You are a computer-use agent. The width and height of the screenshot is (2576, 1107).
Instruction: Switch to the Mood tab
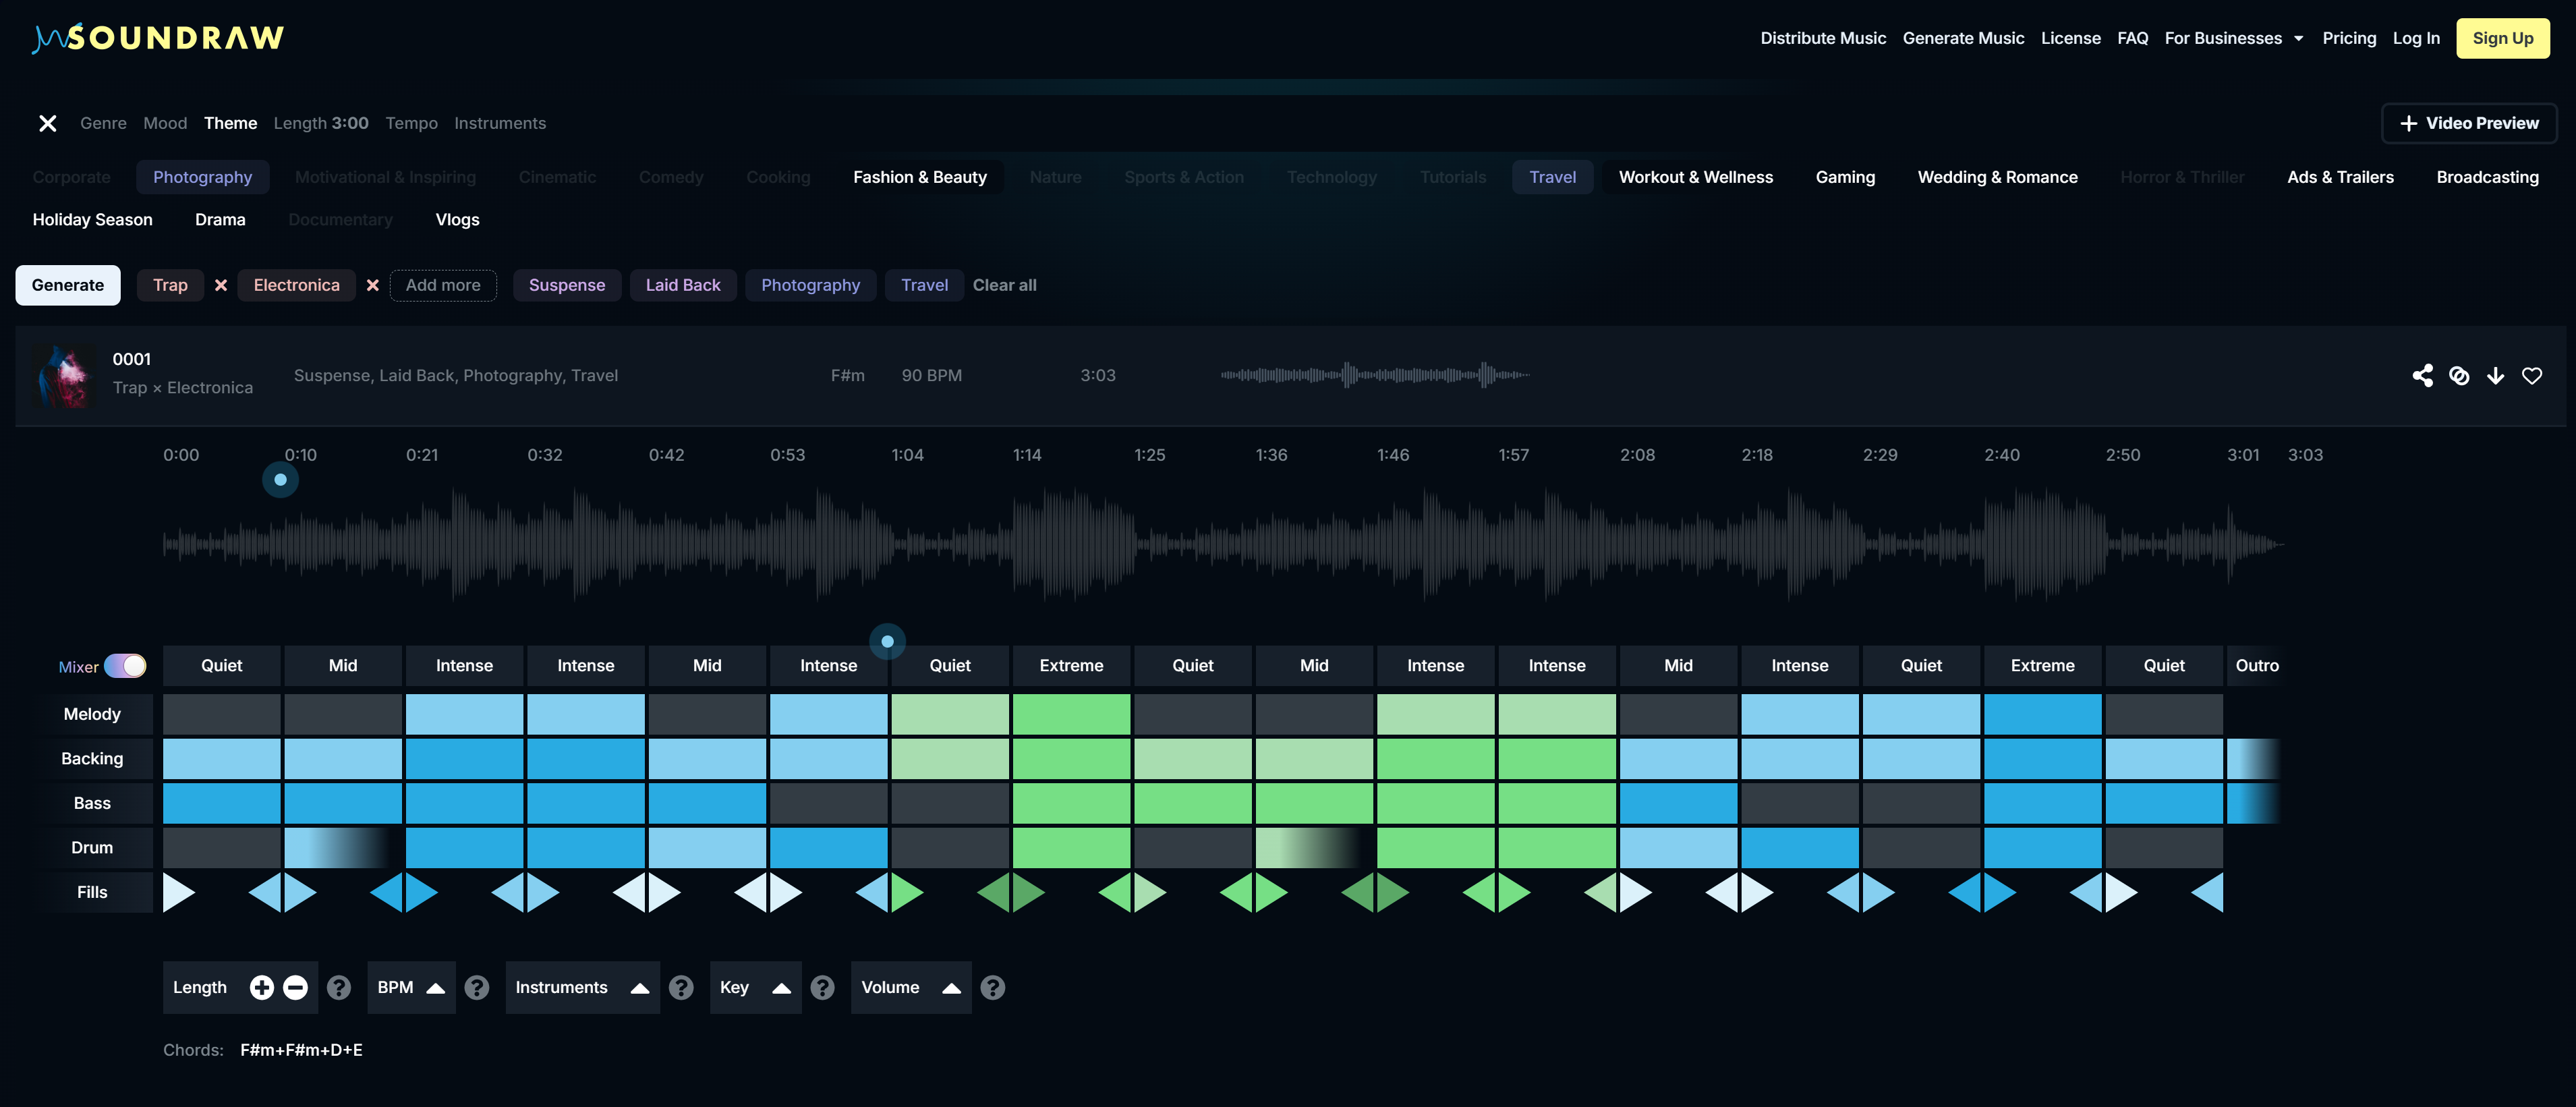tap(165, 123)
